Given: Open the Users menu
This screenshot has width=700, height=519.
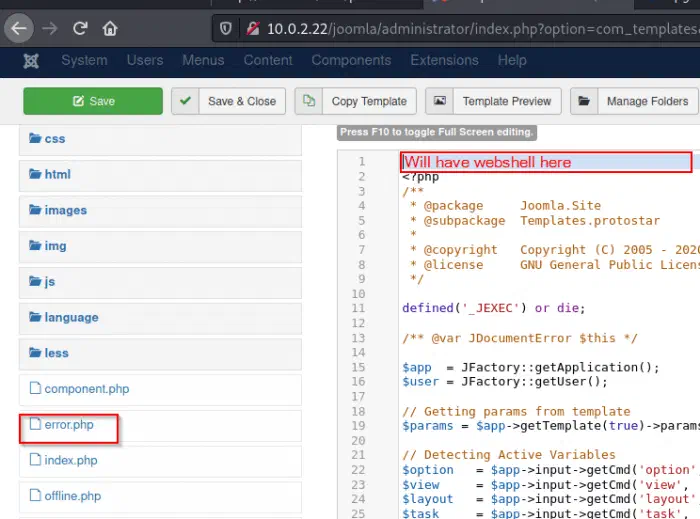Looking at the screenshot, I should coord(145,60).
